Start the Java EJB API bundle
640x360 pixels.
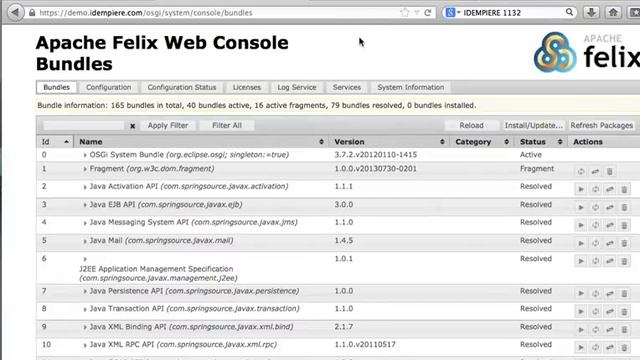point(581,207)
